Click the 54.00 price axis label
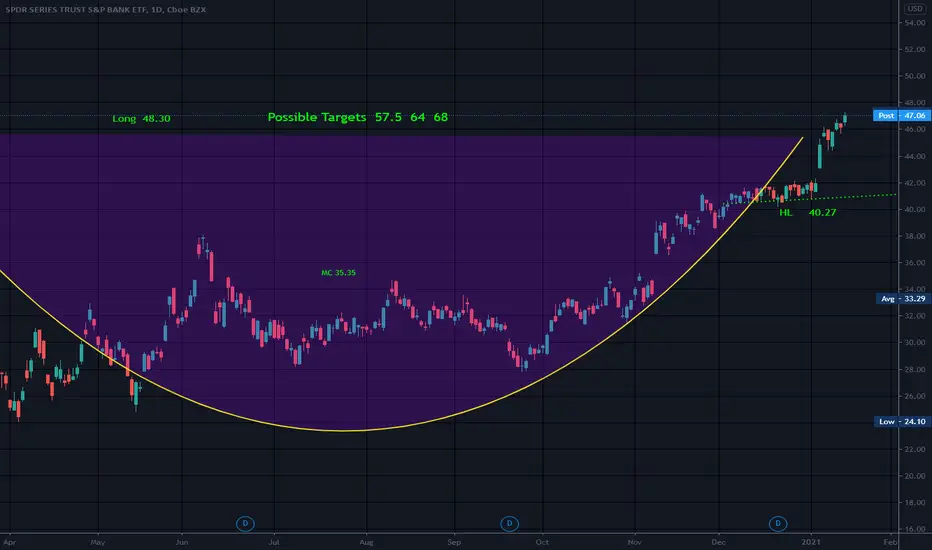The image size is (932, 550). pos(915,23)
